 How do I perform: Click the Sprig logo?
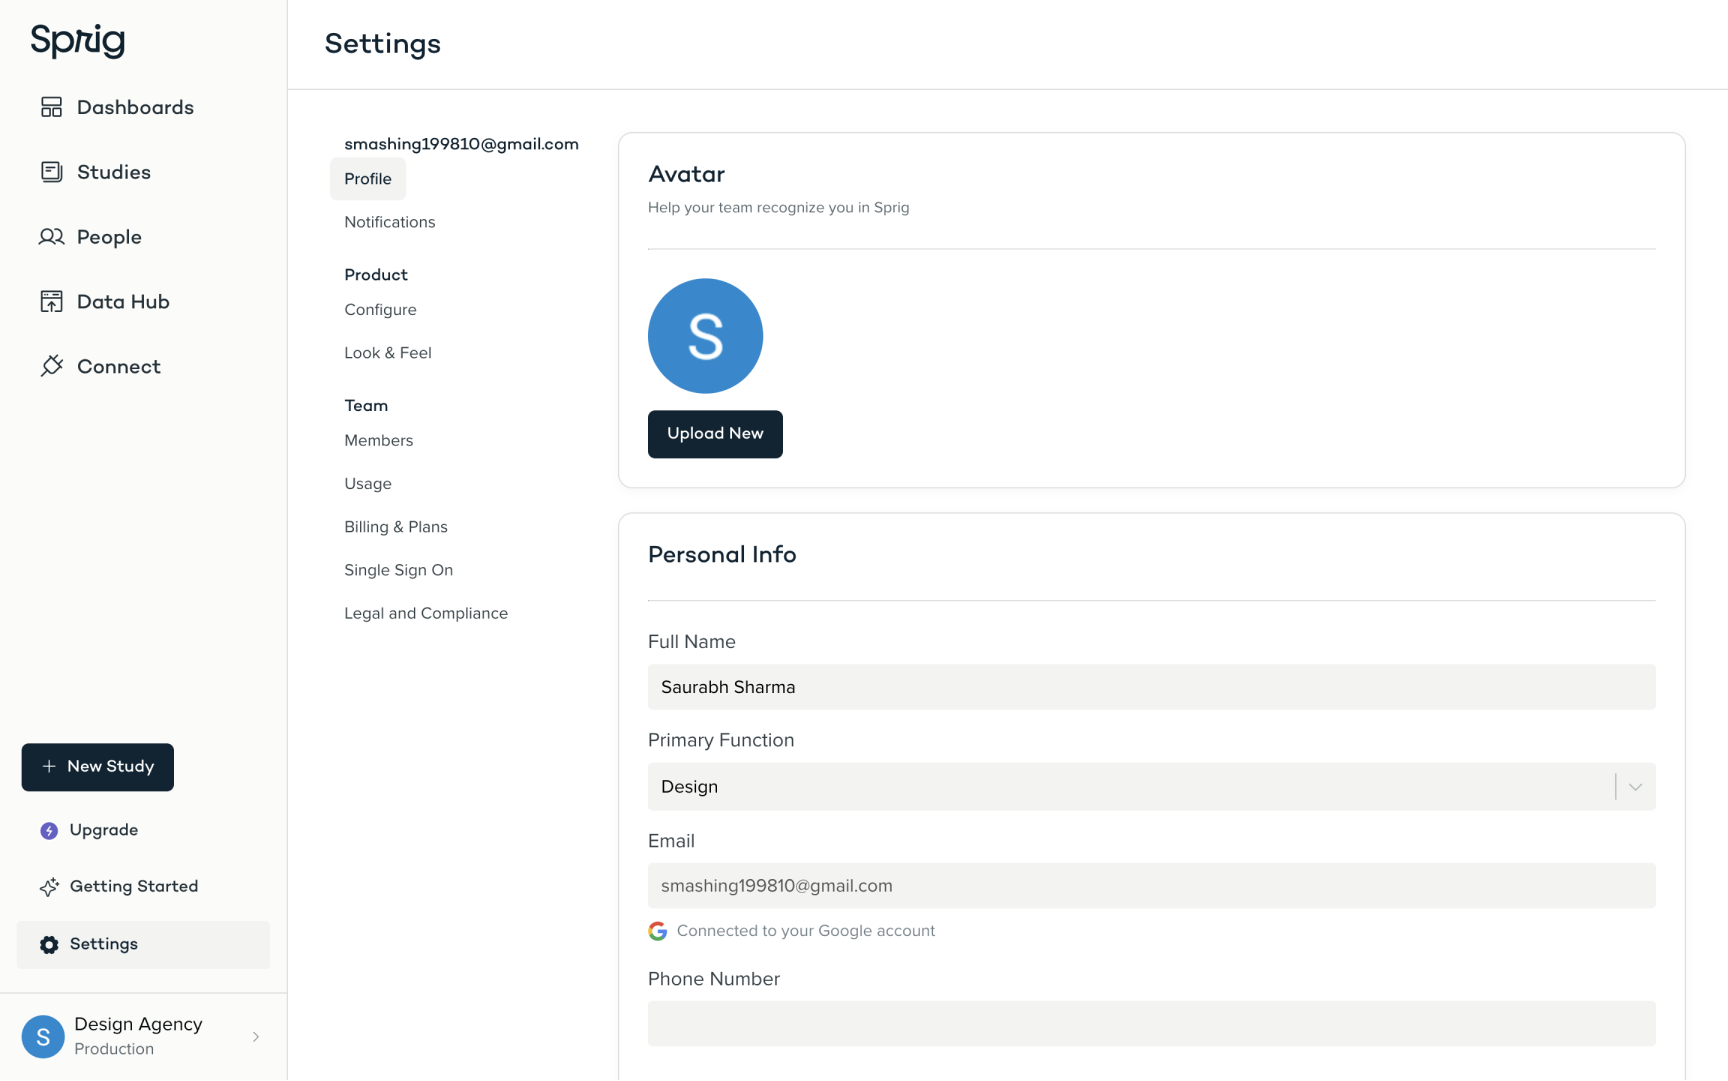(77, 41)
